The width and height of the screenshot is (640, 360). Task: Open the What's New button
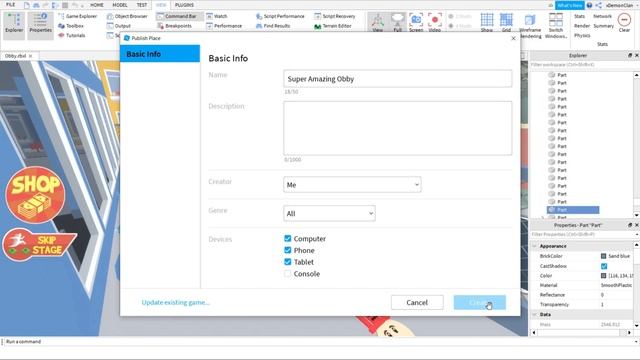point(570,5)
